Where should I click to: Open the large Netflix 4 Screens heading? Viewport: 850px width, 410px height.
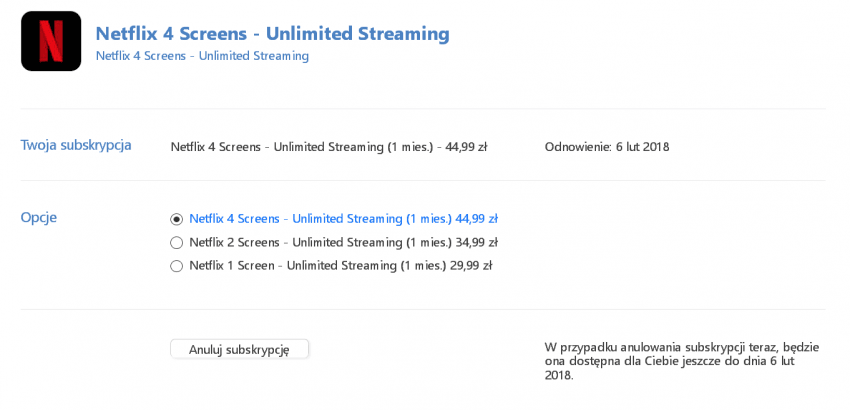tap(273, 34)
